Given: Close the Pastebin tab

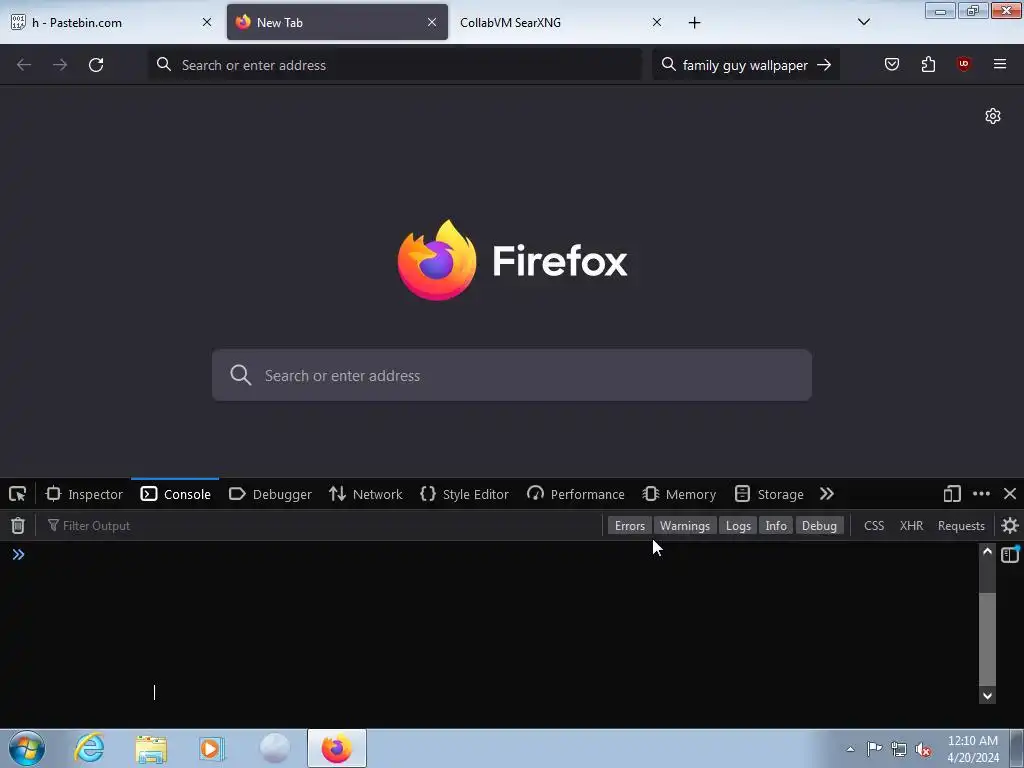Looking at the screenshot, I should coord(206,22).
